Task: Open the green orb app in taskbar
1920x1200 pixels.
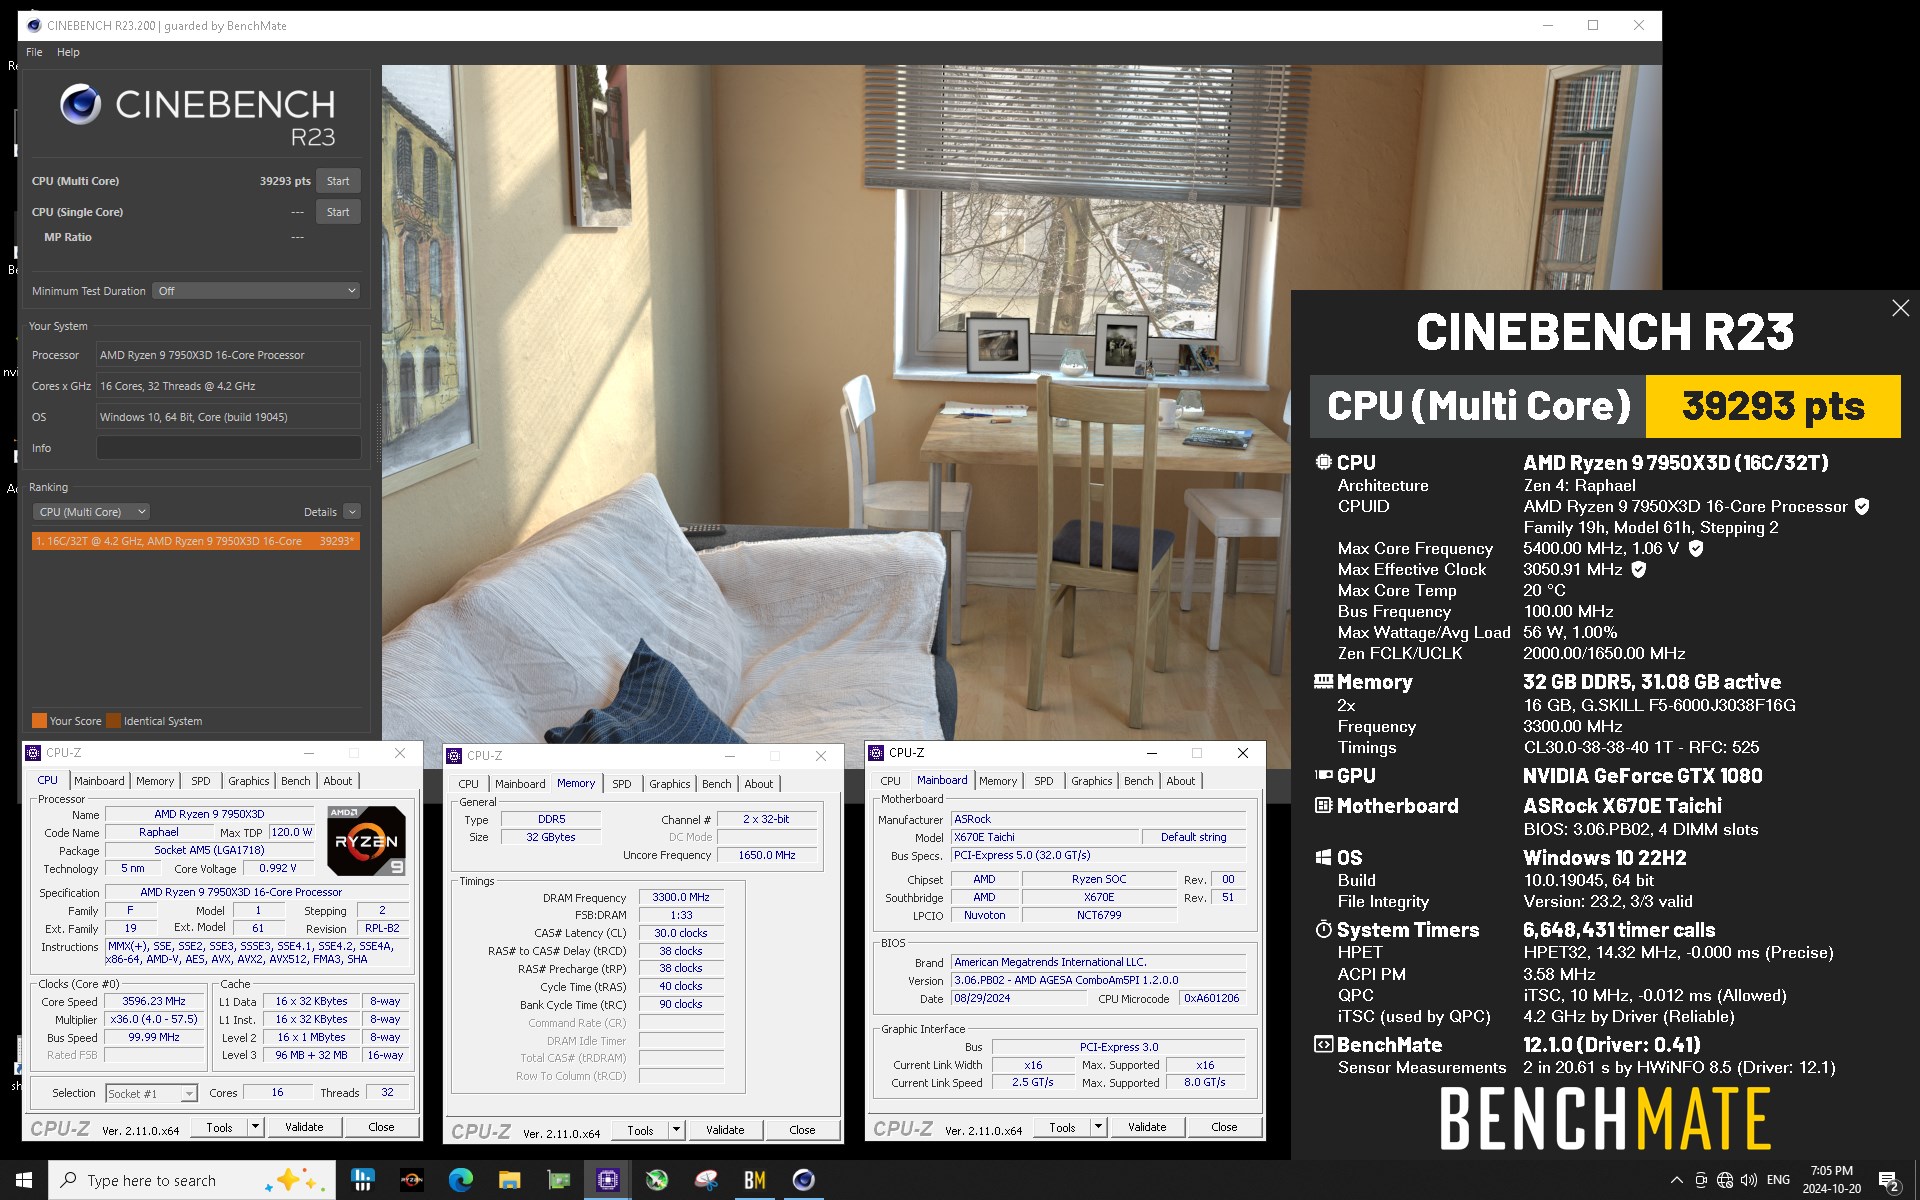Action: tap(657, 1180)
